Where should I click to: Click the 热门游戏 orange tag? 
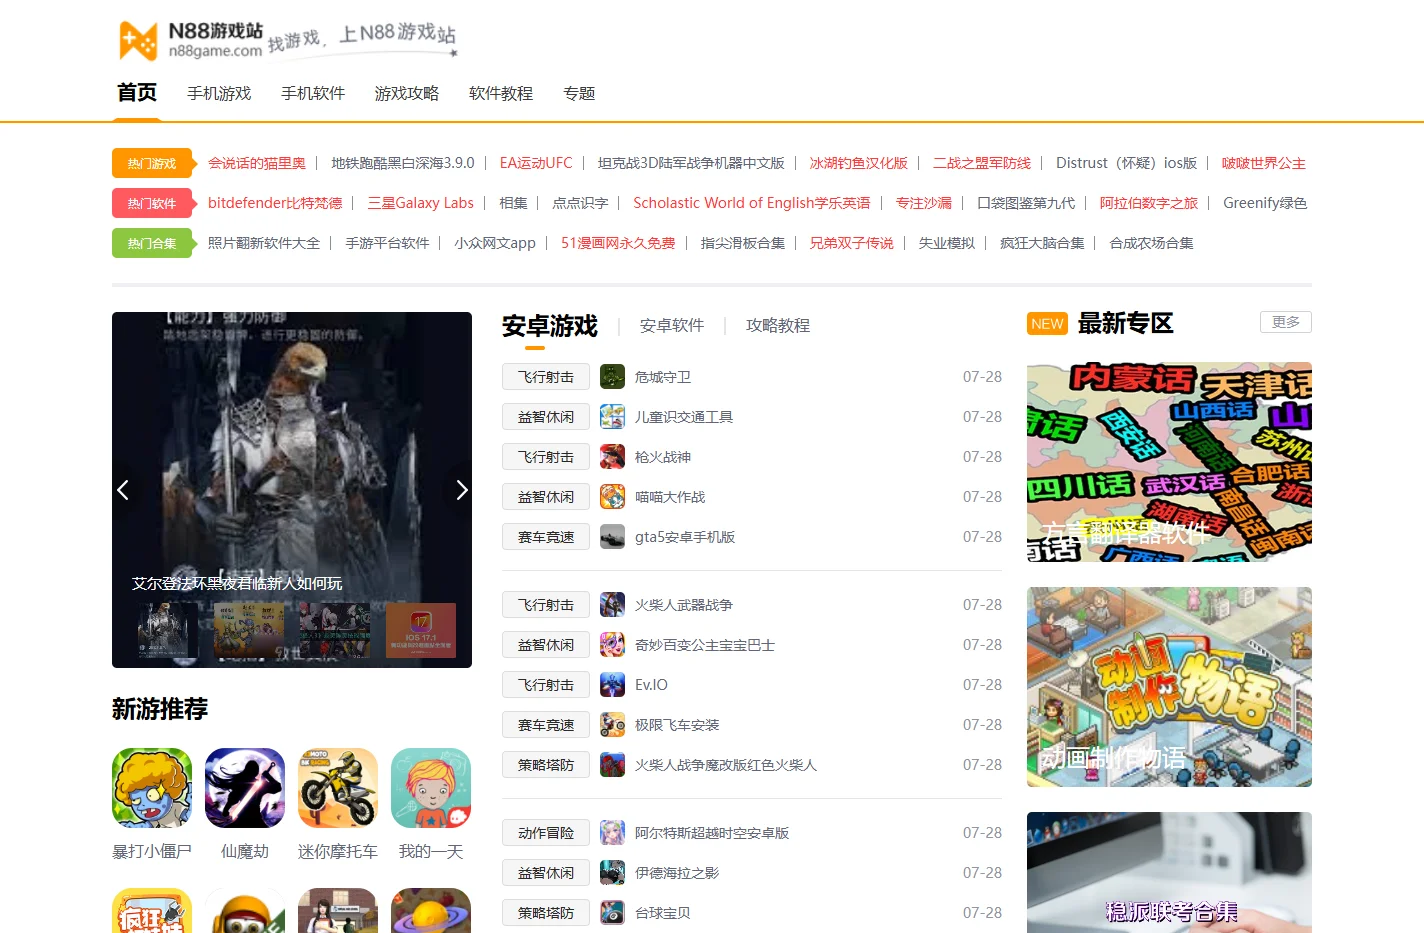(152, 163)
